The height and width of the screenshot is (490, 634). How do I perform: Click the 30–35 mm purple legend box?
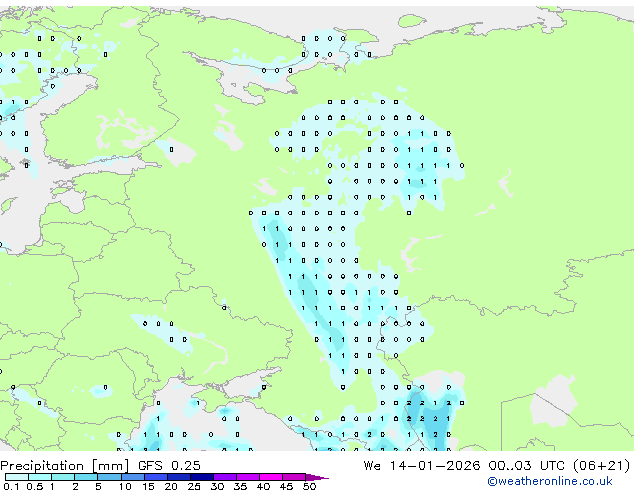[x=225, y=477]
